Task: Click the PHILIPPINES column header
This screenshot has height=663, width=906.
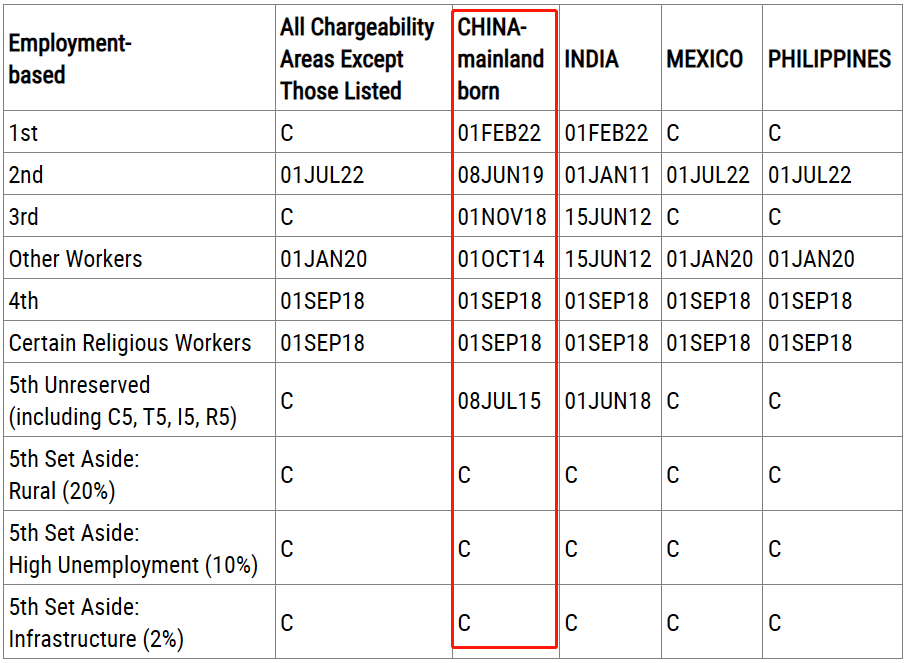Action: [x=829, y=59]
